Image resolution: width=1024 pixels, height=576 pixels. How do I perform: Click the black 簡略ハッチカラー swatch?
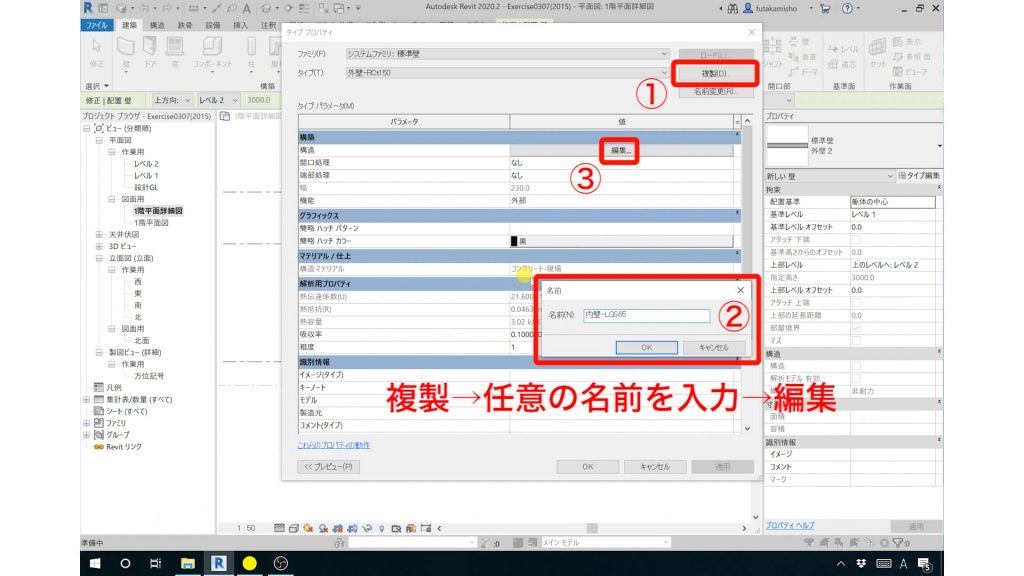[513, 240]
